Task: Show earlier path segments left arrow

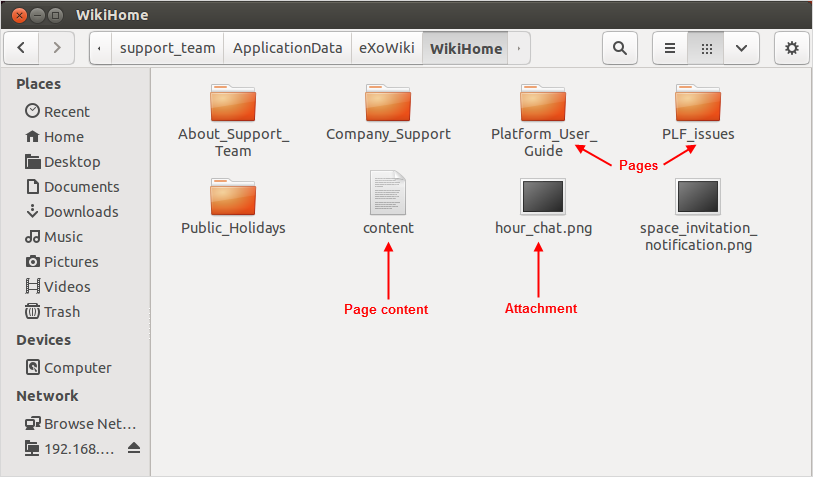Action: pos(100,48)
